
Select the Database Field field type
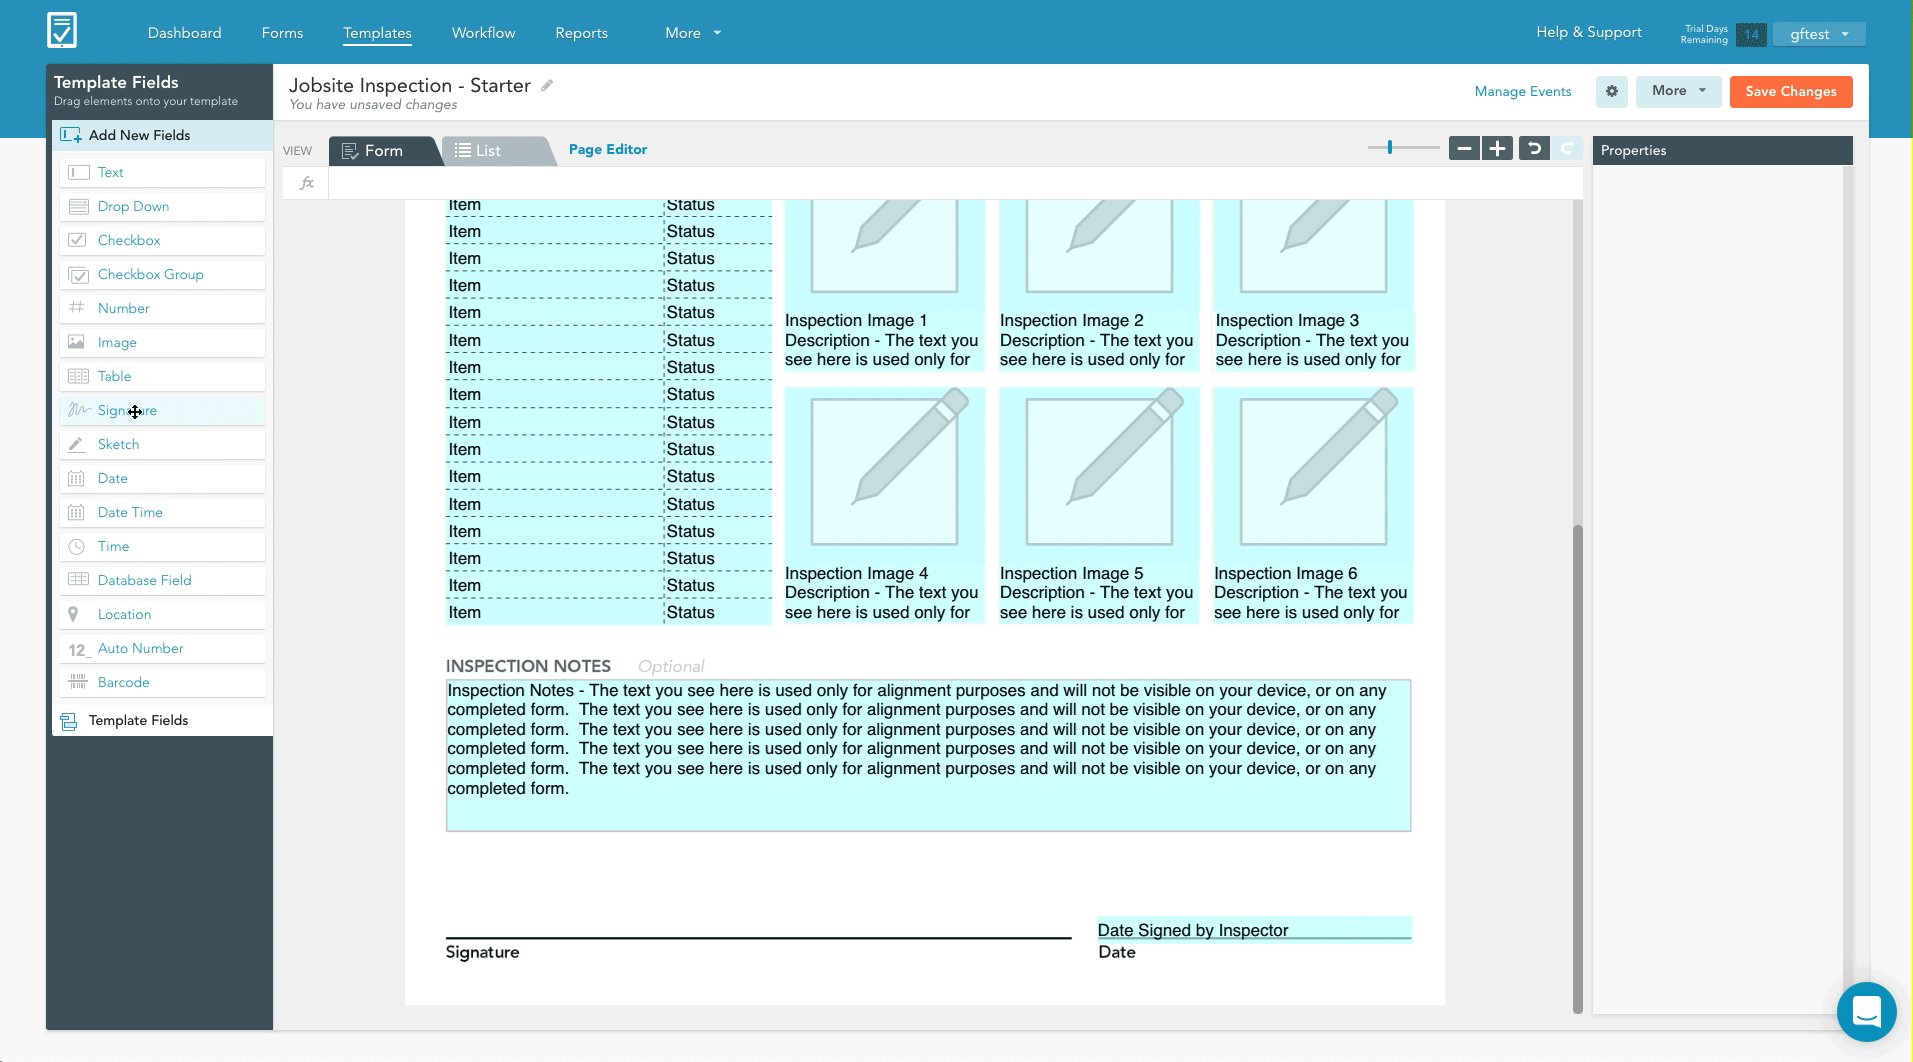pyautogui.click(x=162, y=580)
